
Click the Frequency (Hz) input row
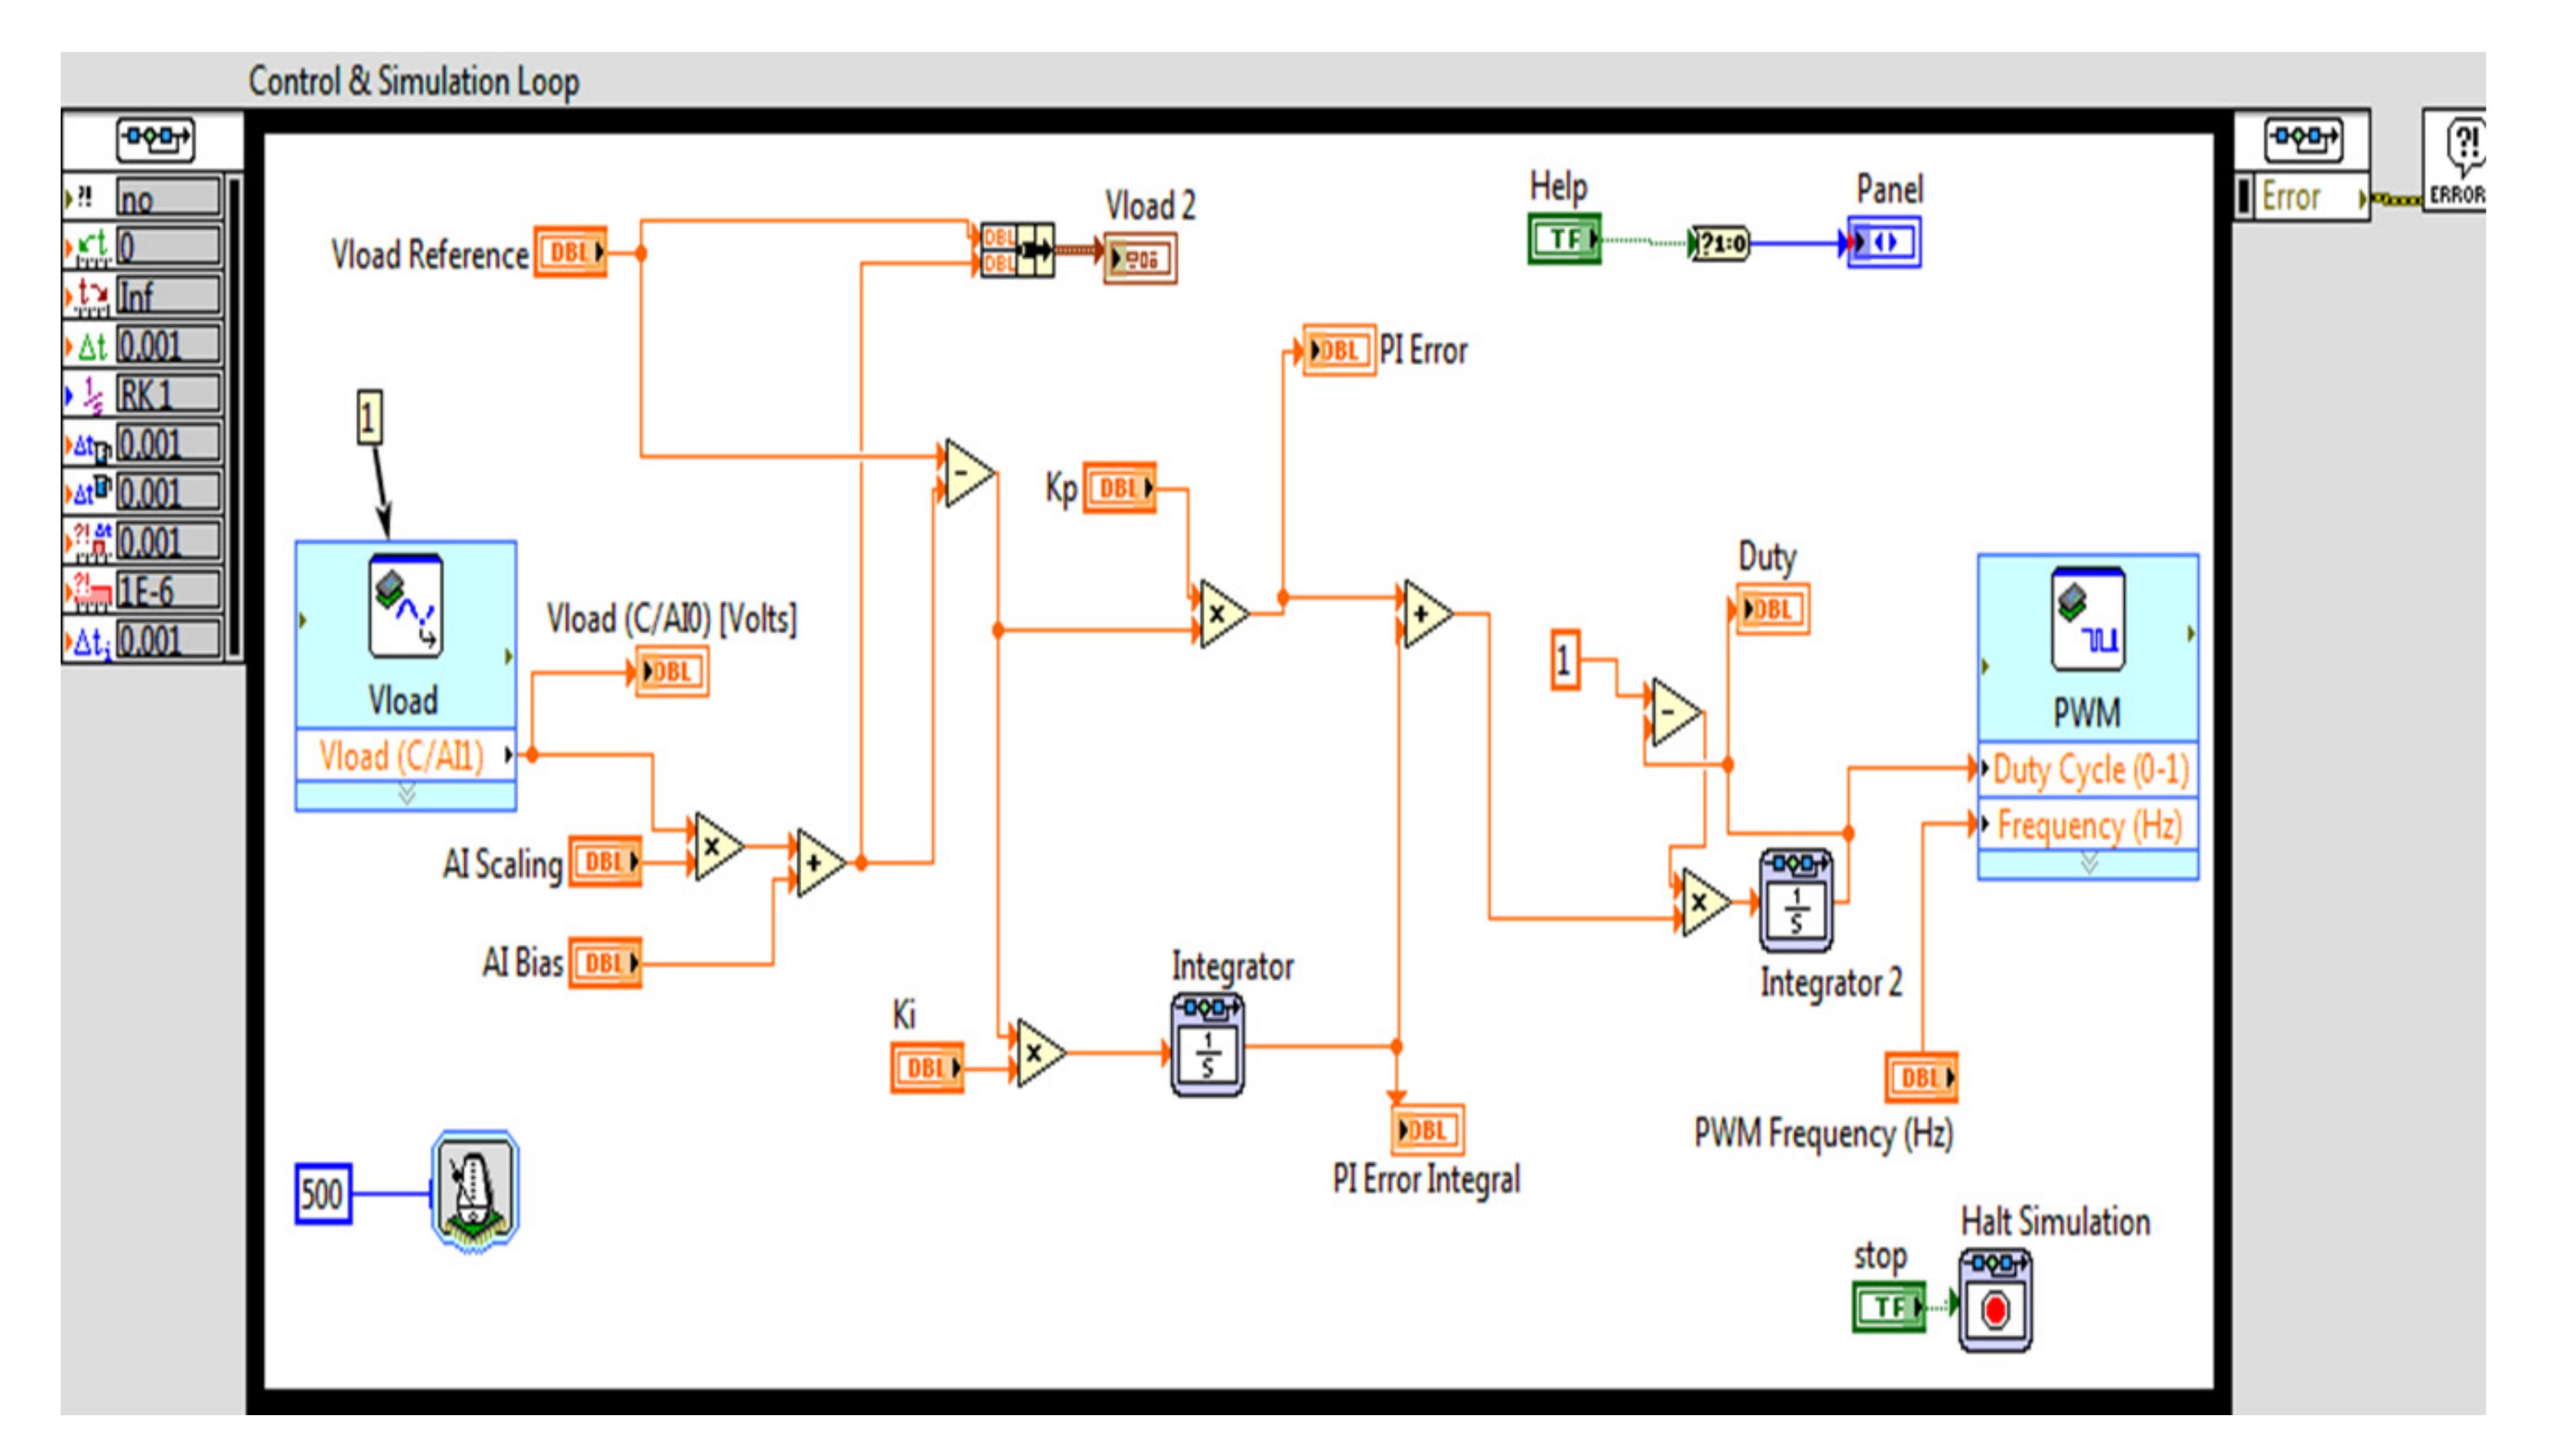tap(2089, 825)
